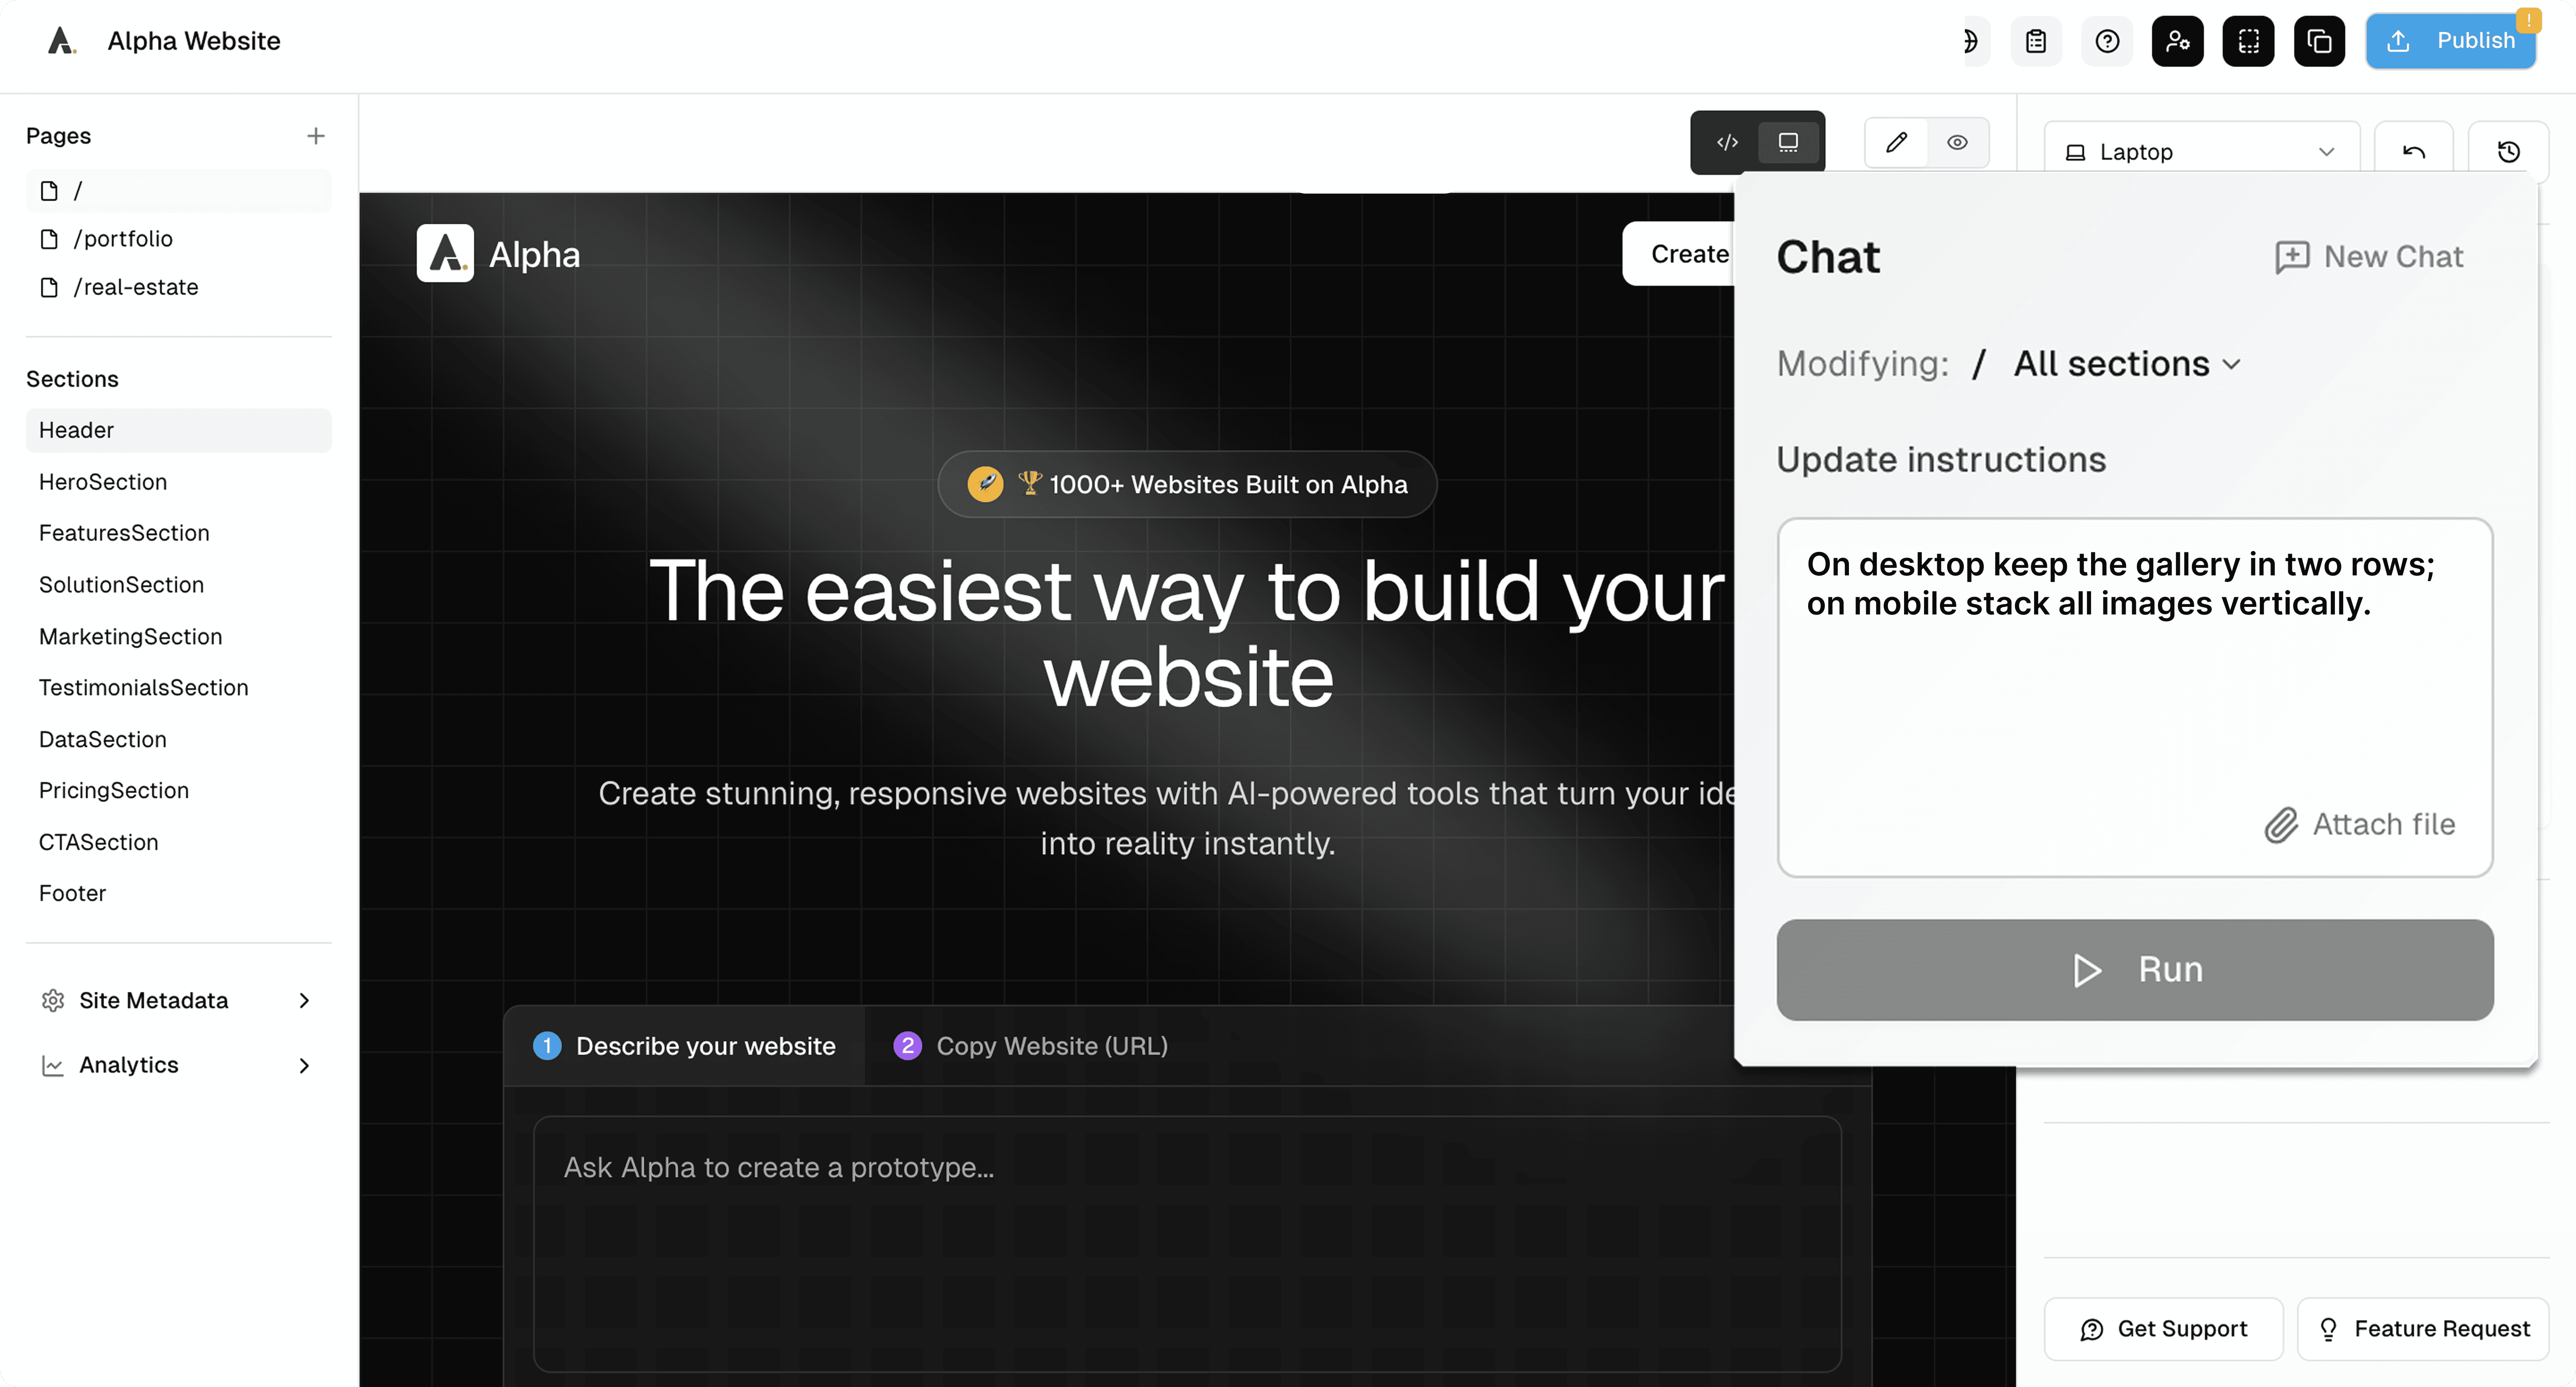
Task: Switch to code view toggle
Action: pos(1727,142)
